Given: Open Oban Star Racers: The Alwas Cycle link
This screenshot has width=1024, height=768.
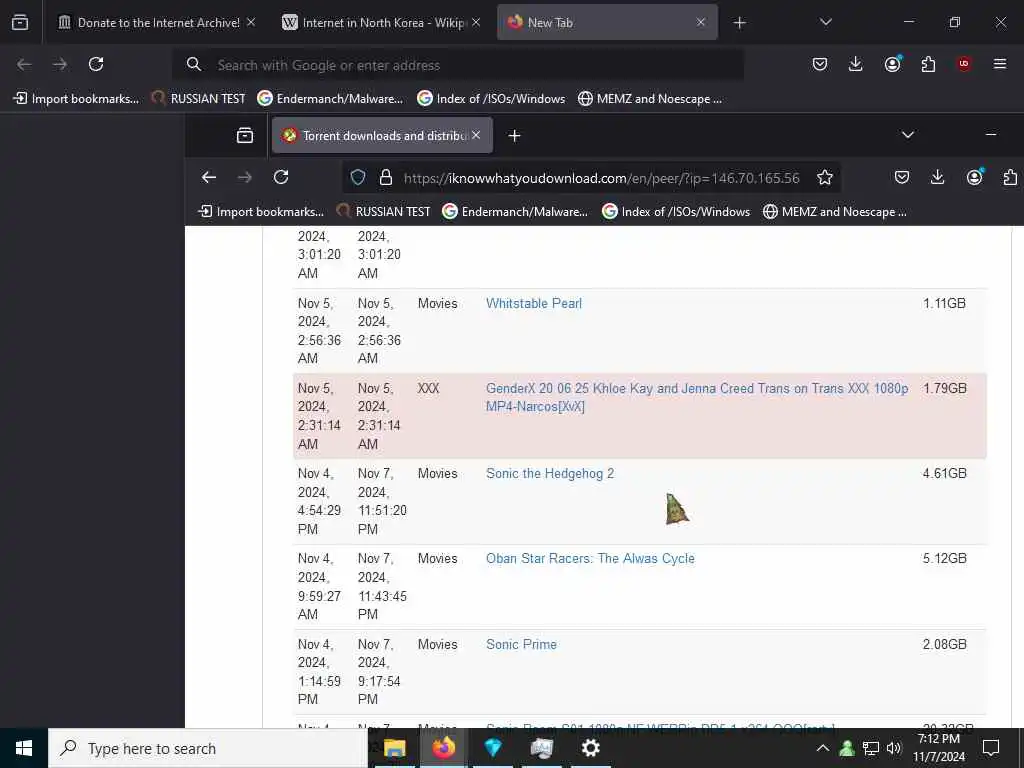Looking at the screenshot, I should 590,558.
